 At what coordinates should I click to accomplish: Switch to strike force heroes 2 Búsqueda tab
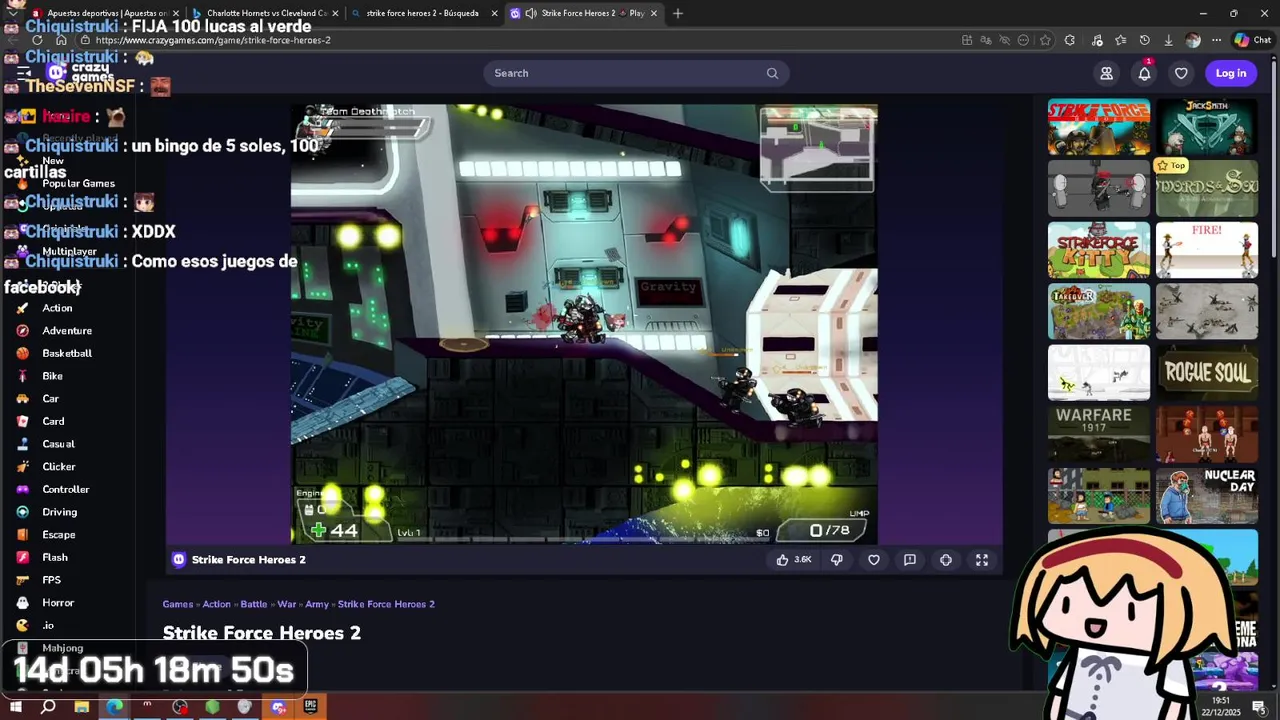click(422, 13)
